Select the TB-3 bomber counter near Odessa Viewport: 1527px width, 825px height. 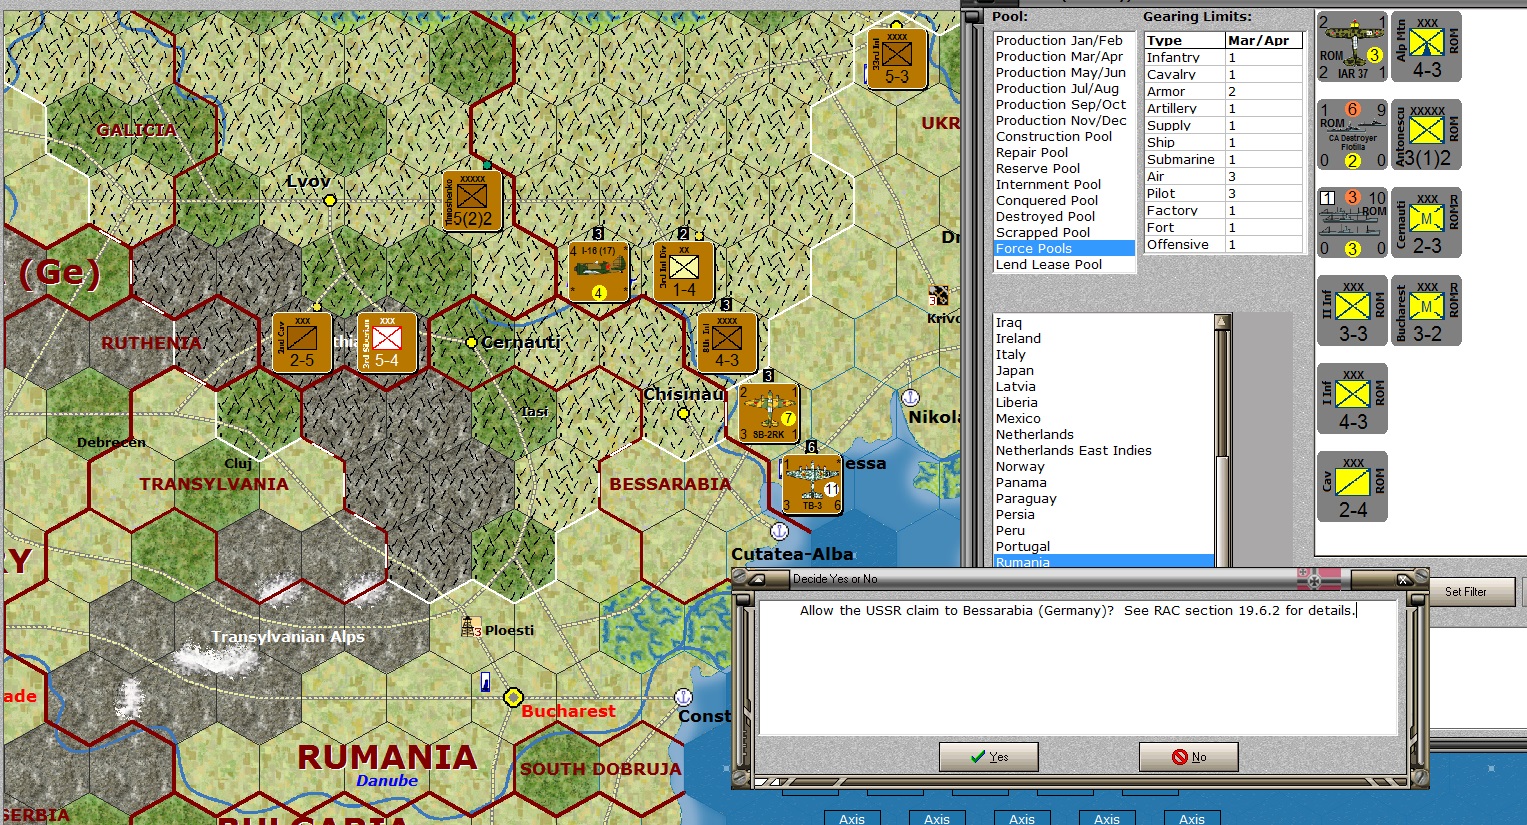[x=812, y=484]
